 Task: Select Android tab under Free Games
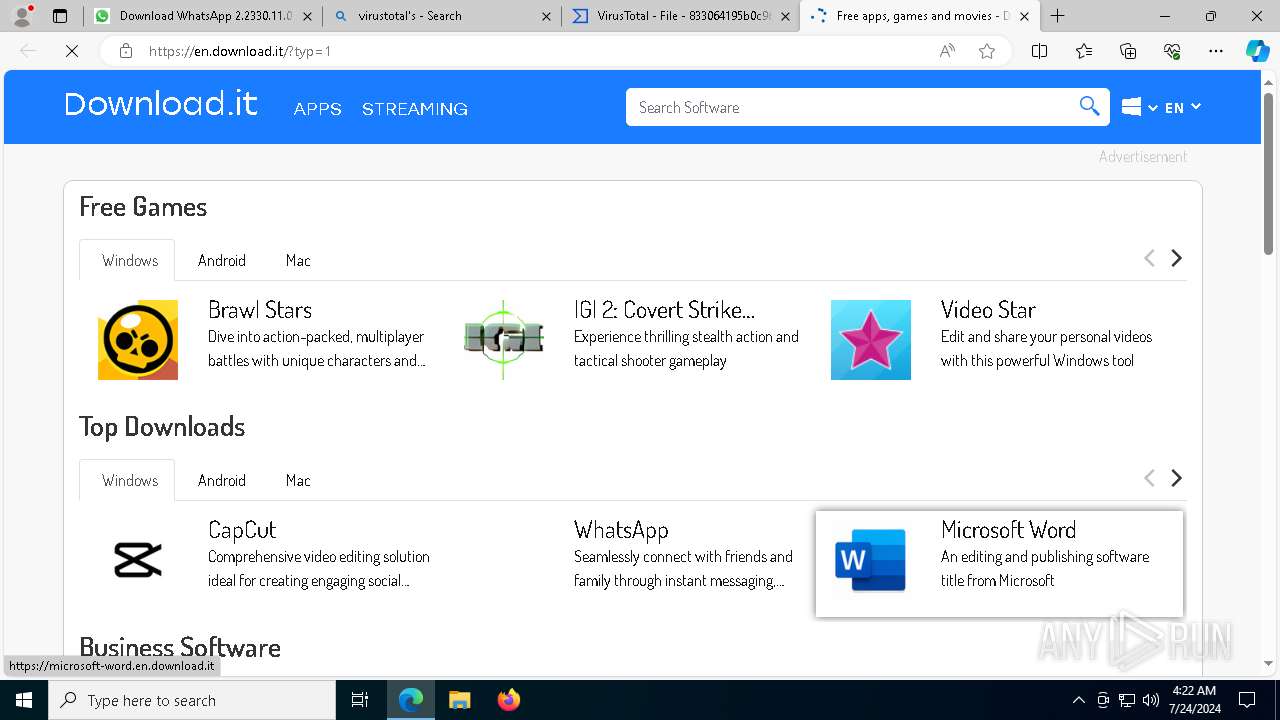coord(222,260)
